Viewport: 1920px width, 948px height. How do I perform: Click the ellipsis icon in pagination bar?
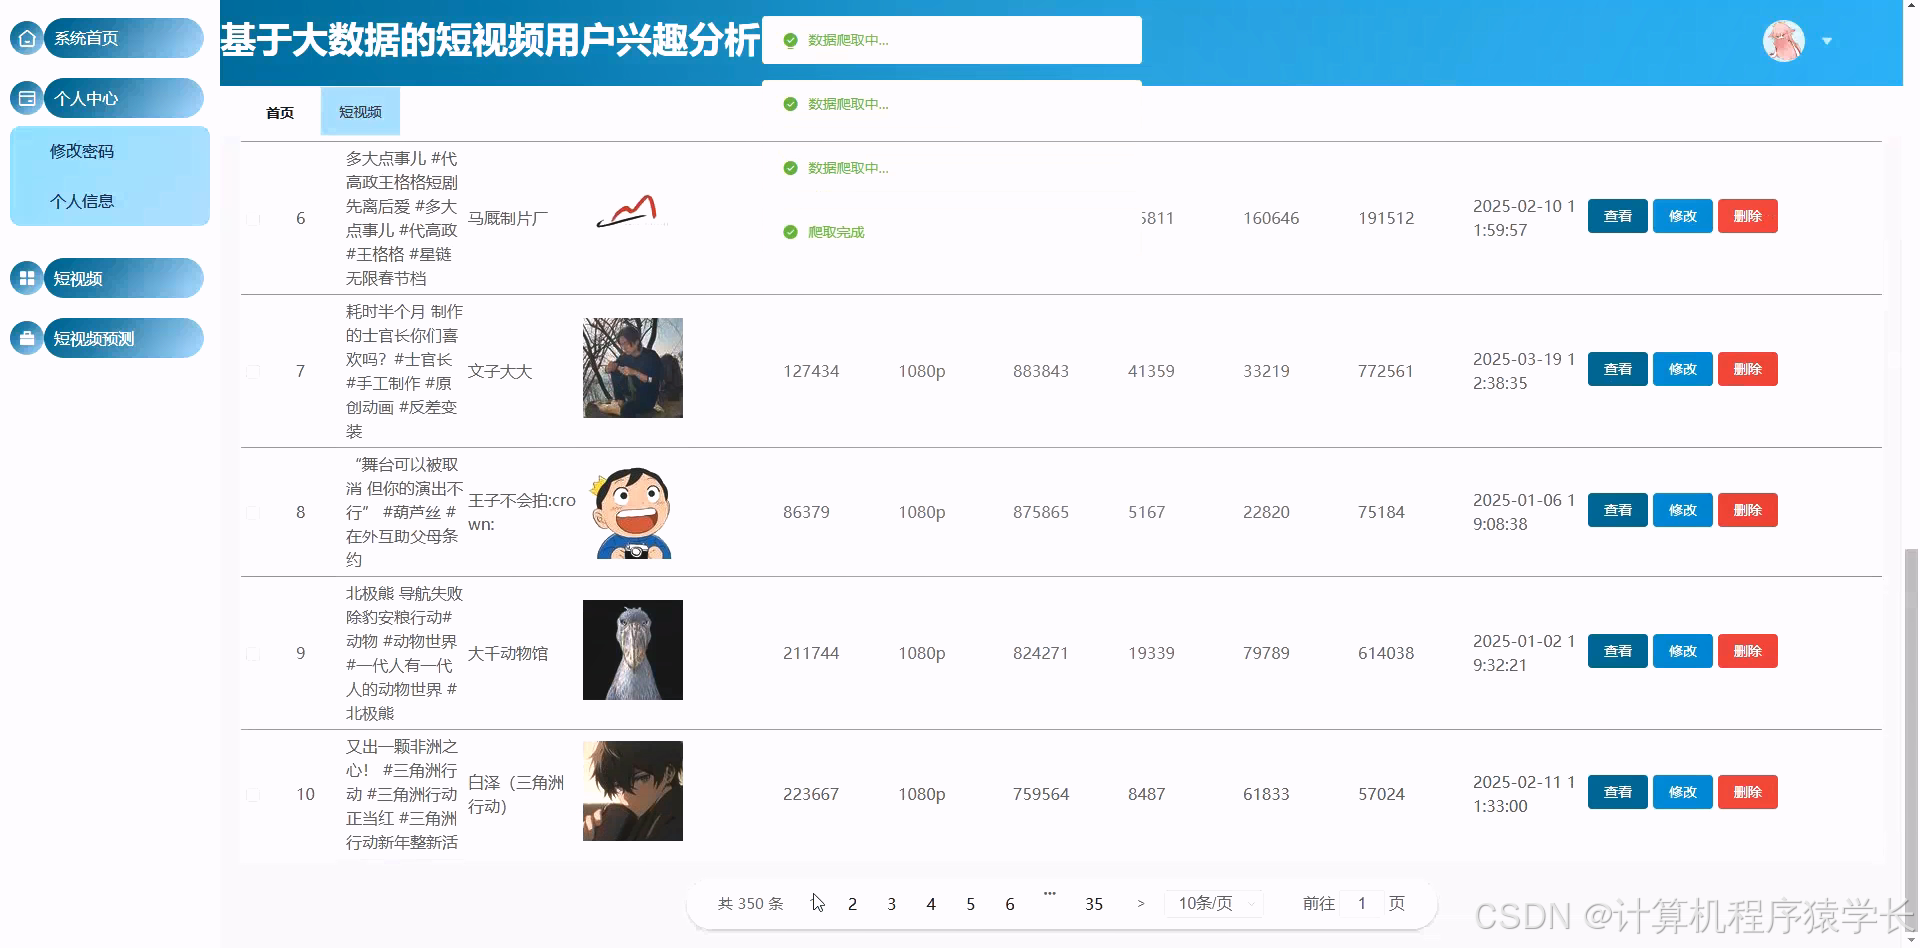click(1049, 895)
